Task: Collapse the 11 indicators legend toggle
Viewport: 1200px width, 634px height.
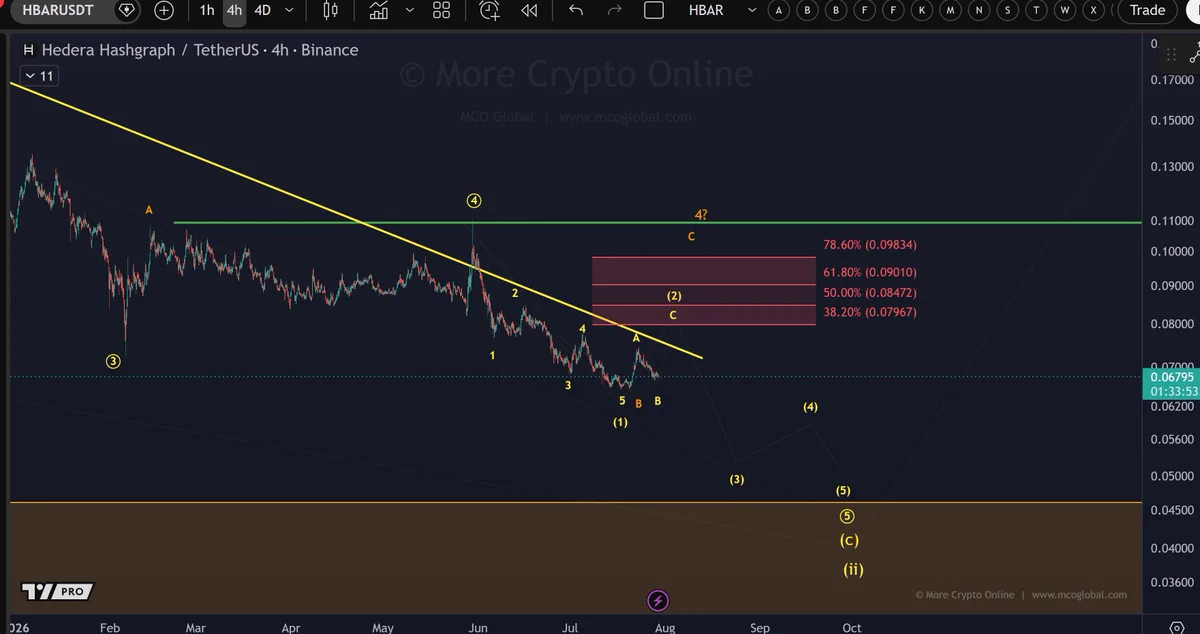Action: point(40,76)
